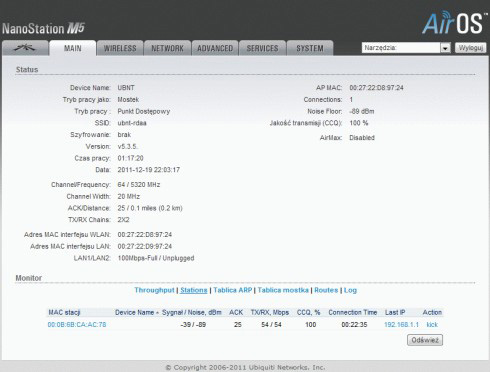
Task: Open the Log link
Action: coord(350,290)
